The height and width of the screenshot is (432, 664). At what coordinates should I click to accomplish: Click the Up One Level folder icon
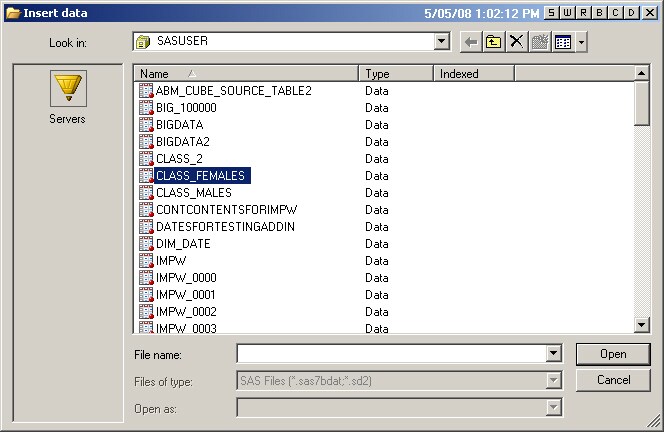[493, 42]
